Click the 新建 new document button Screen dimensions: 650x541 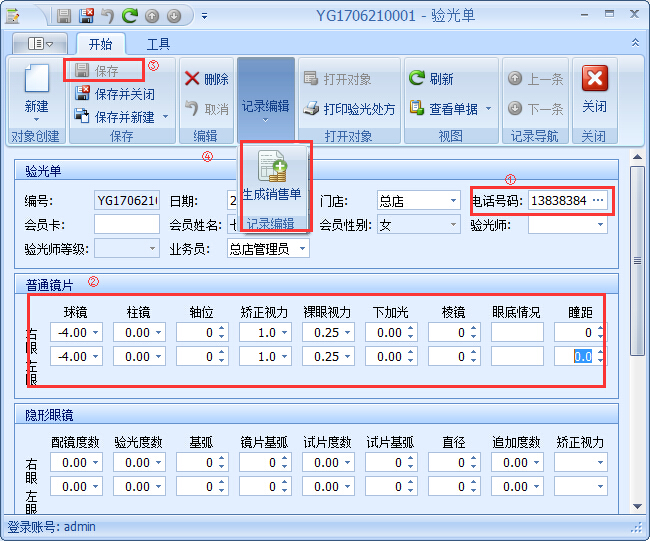36,93
